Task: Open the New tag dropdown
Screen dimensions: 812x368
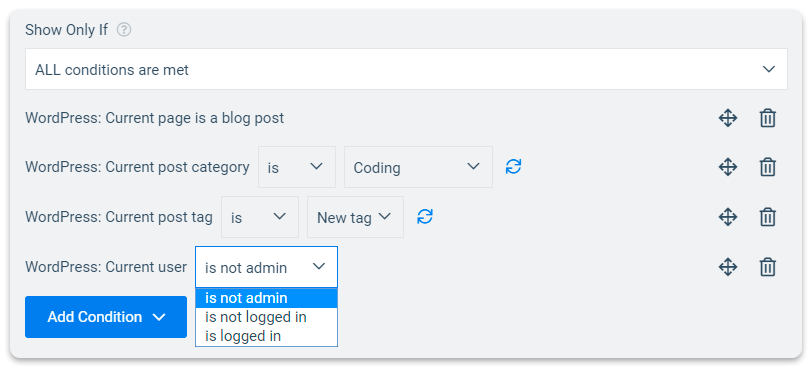Action: pos(355,217)
